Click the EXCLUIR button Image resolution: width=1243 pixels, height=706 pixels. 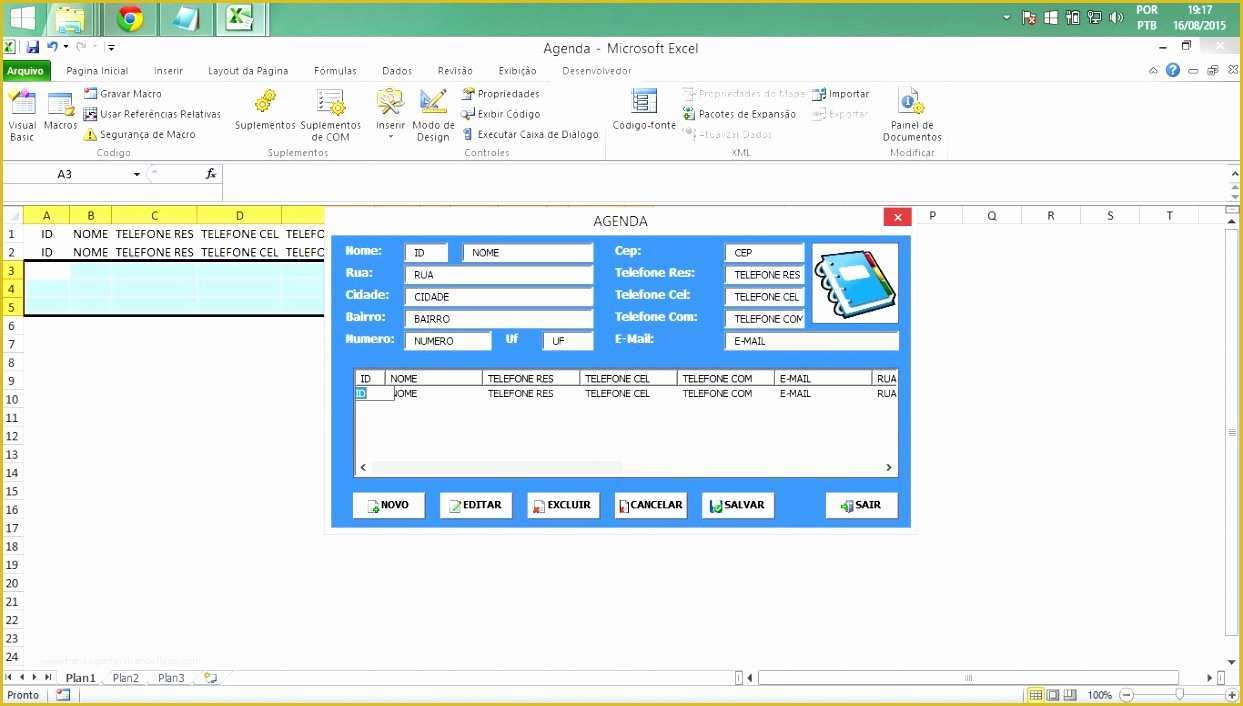(x=562, y=505)
